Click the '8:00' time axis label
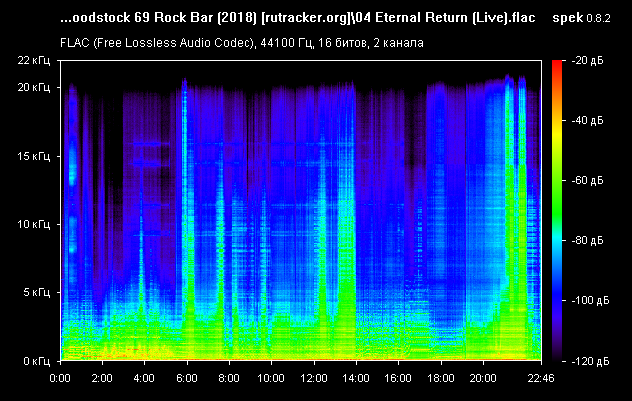This screenshot has height=401, width=632. tap(229, 378)
